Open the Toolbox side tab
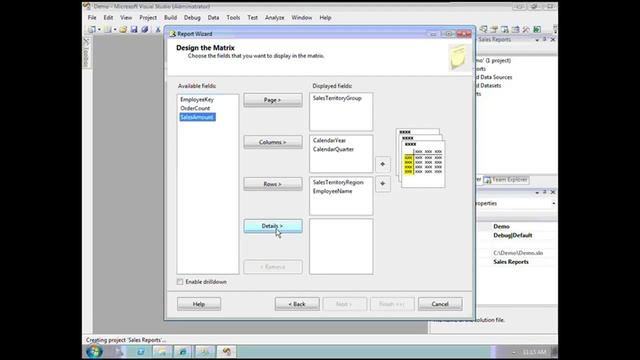Image resolution: width=640 pixels, height=360 pixels. (x=86, y=53)
